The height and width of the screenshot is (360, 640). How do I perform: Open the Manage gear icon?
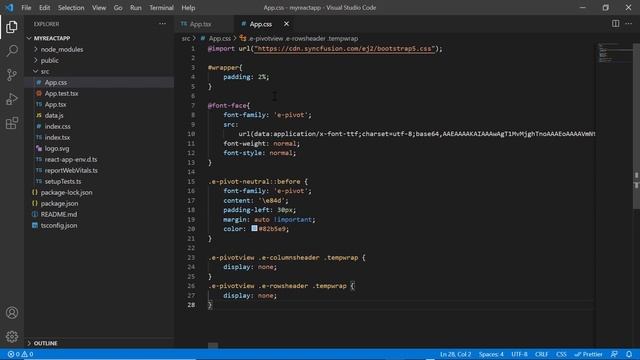tap(12, 336)
